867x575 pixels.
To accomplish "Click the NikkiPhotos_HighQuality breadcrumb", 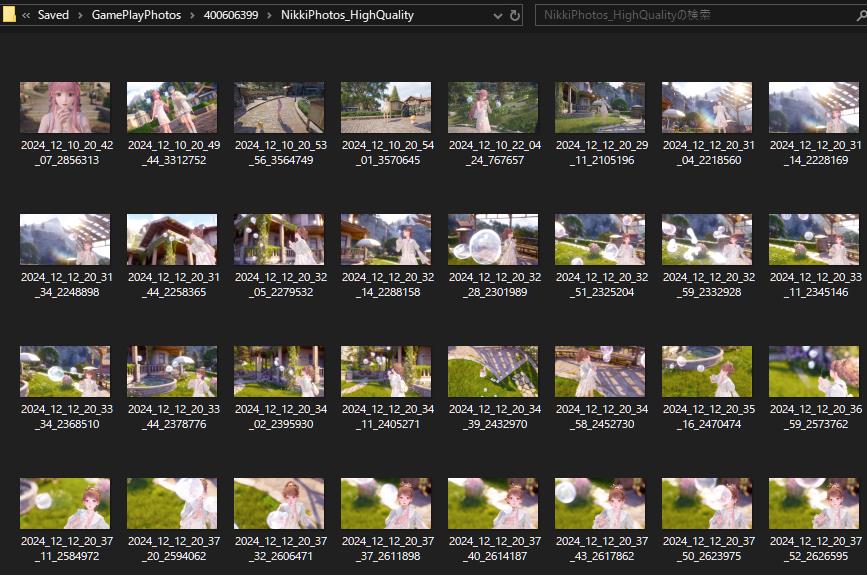I will click(347, 15).
